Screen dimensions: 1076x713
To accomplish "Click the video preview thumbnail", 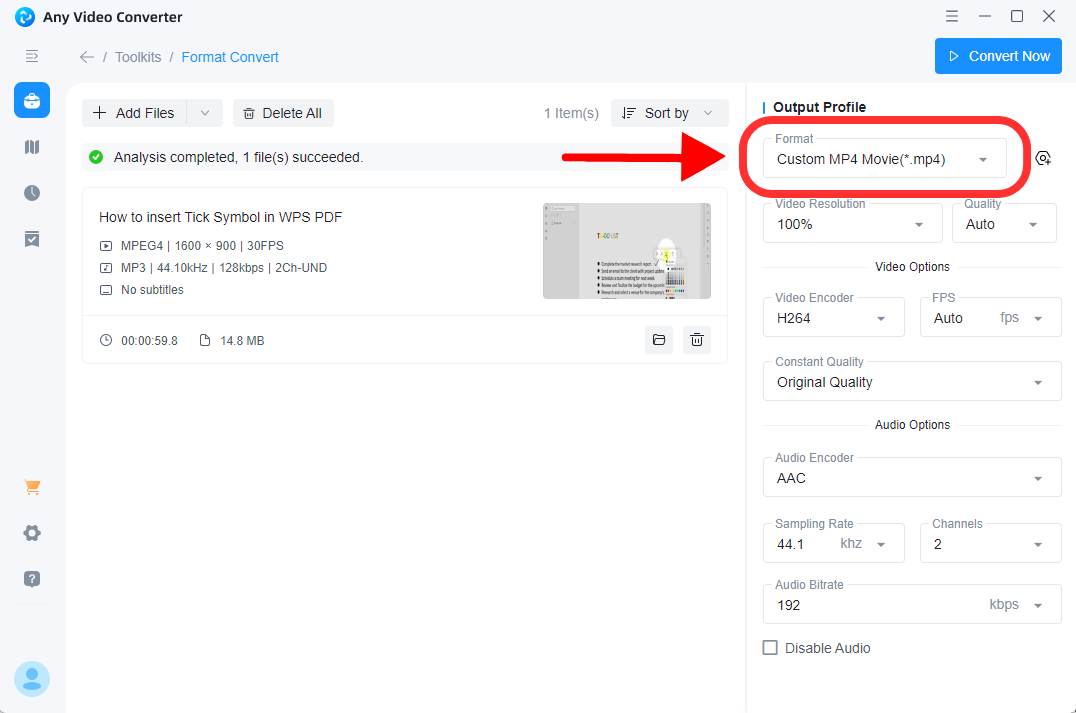I will click(627, 250).
